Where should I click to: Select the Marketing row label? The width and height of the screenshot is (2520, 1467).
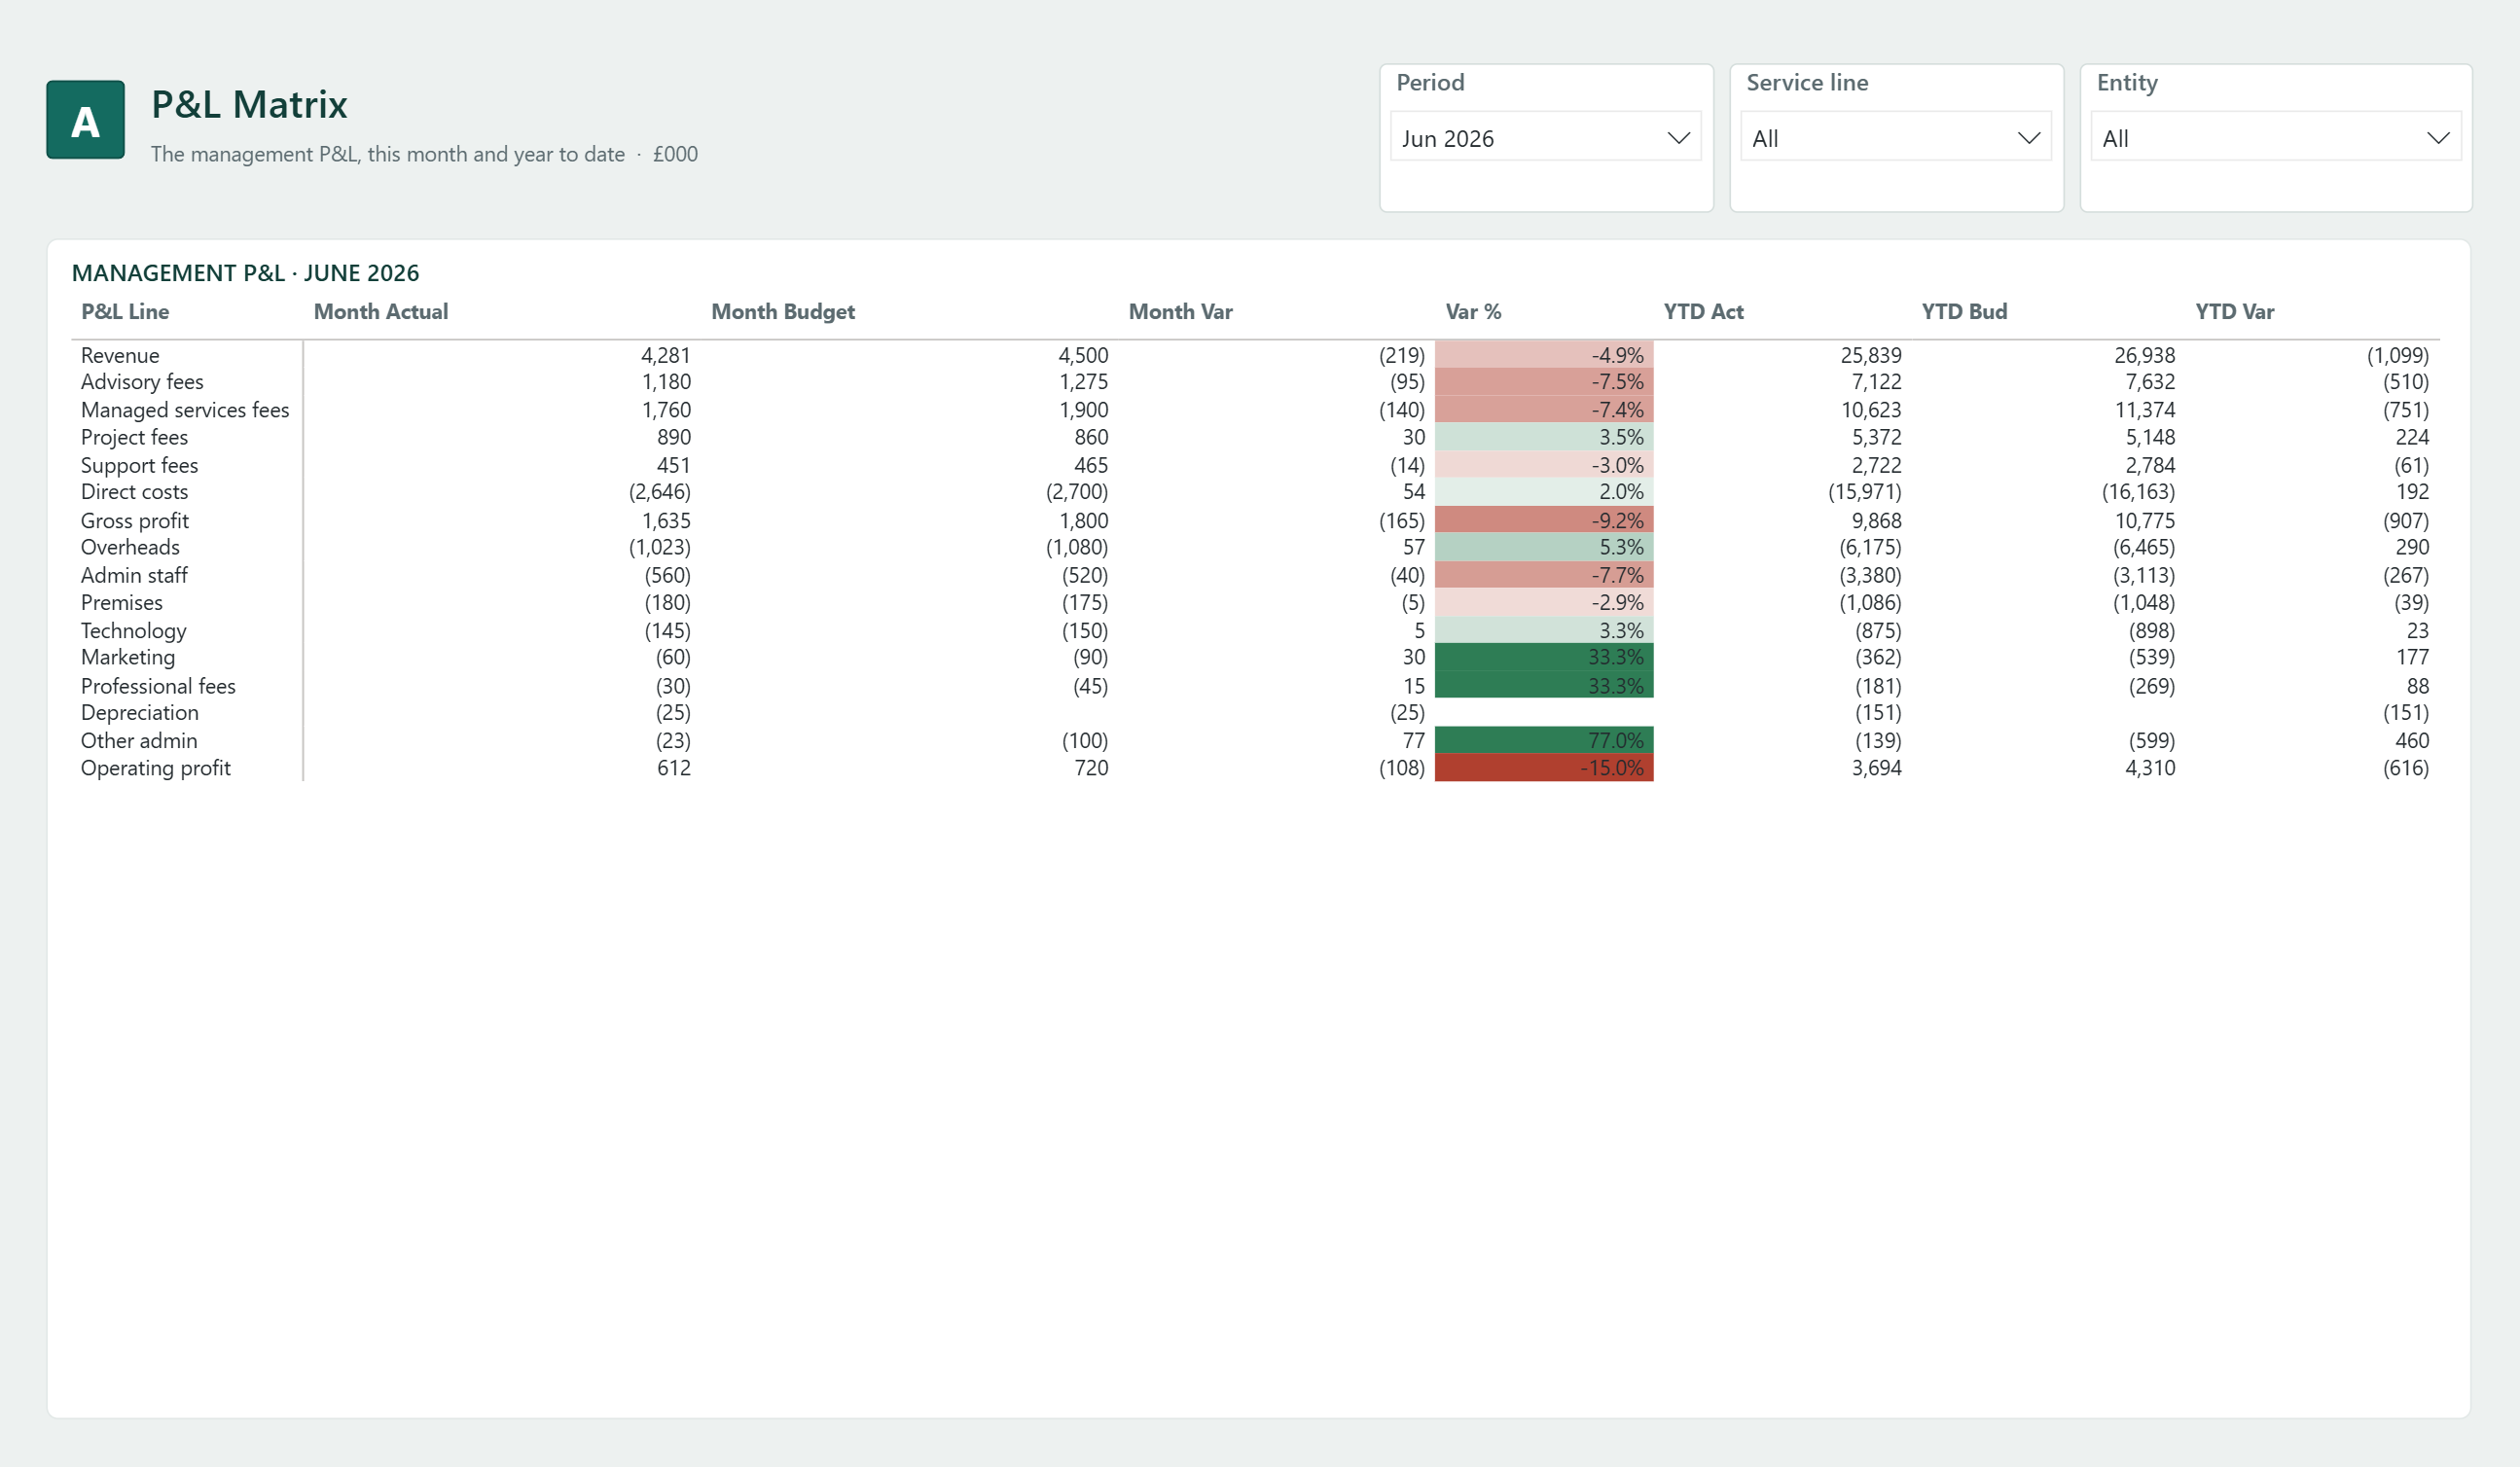click(128, 657)
